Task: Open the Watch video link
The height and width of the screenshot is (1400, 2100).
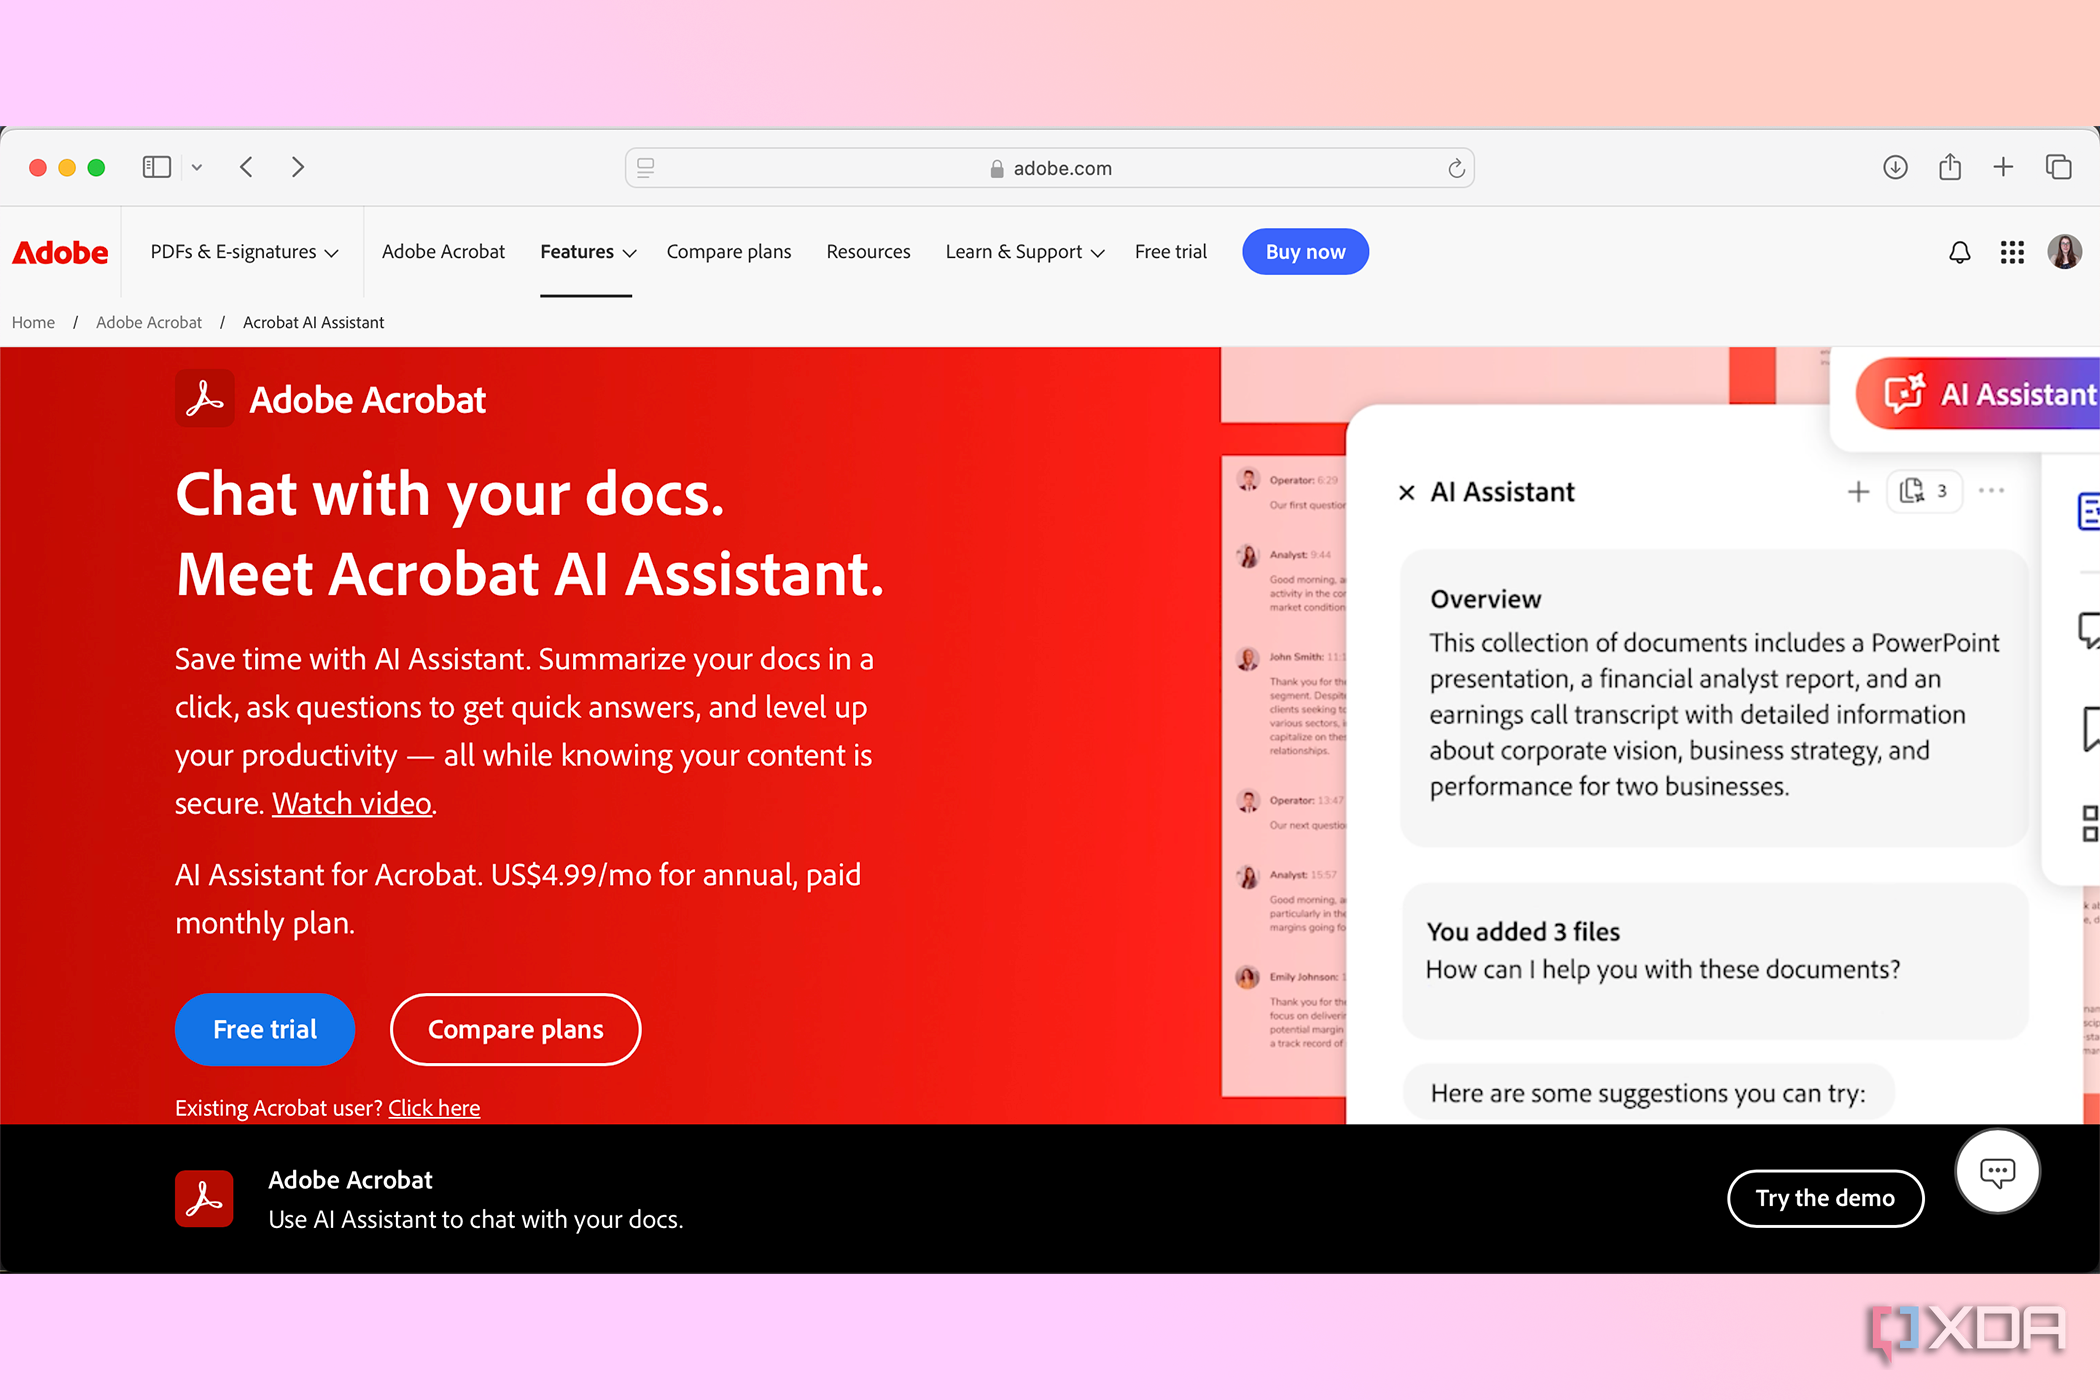Action: (x=352, y=803)
